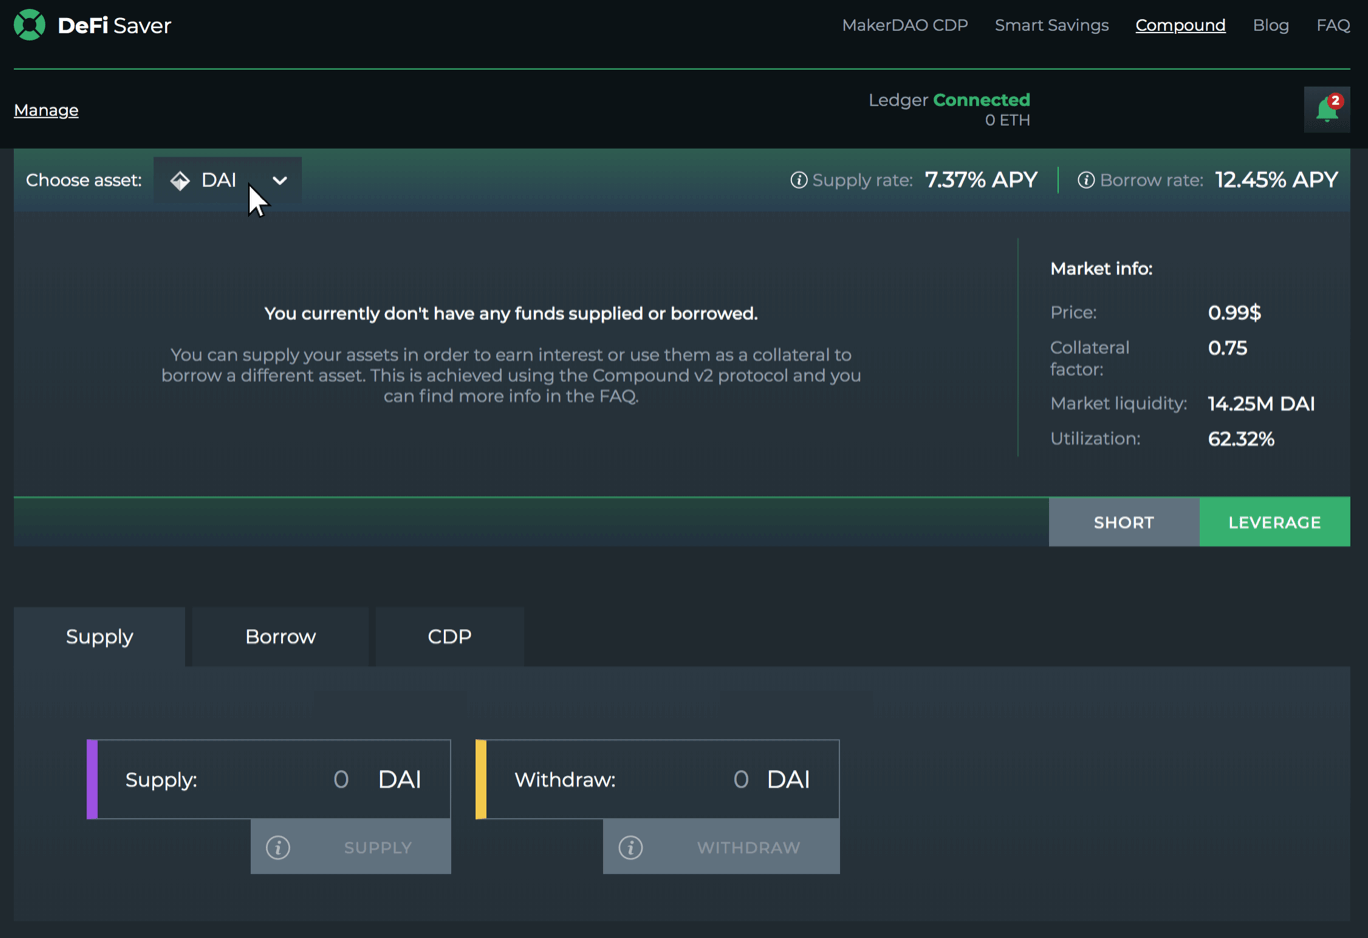Click the DAI diamond asset icon
The image size is (1368, 938).
[180, 180]
